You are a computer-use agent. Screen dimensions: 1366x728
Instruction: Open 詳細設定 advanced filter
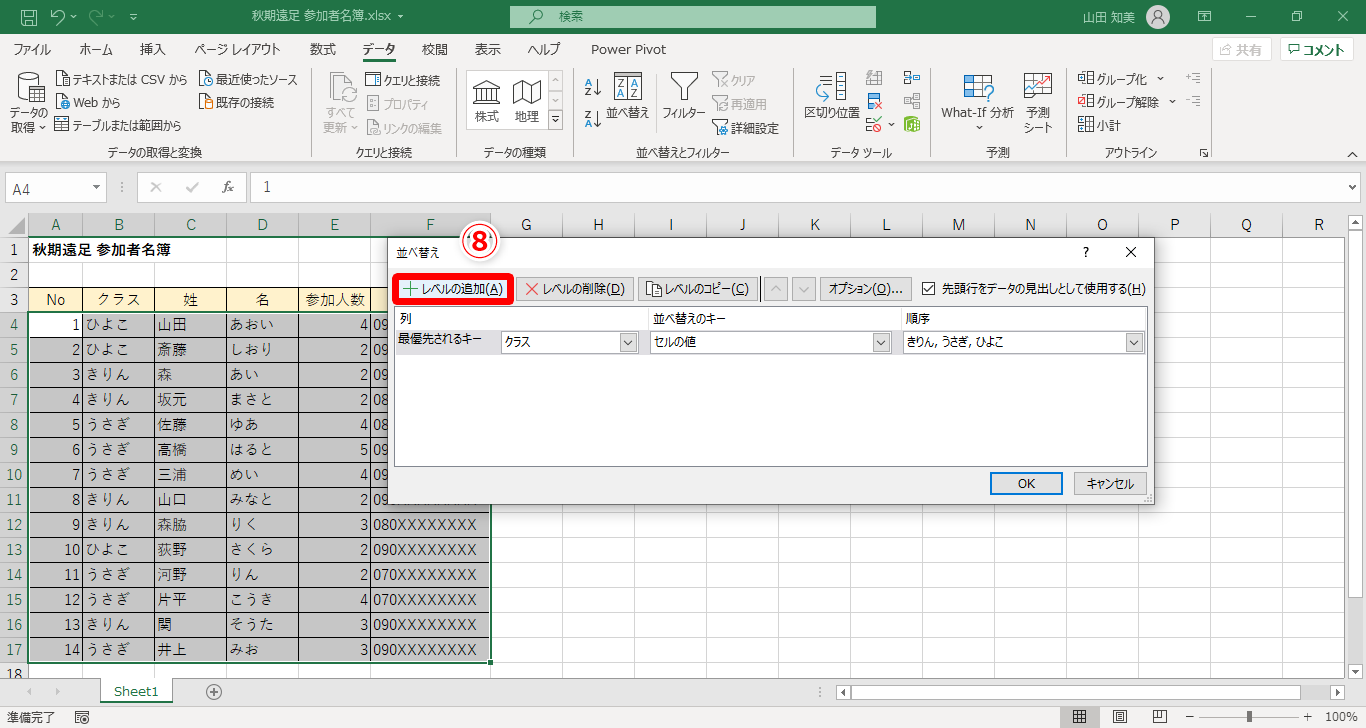[745, 127]
